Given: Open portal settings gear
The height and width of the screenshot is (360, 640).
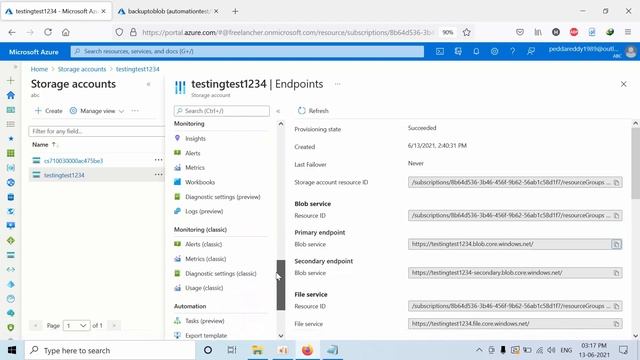Looking at the screenshot, I should point(494,51).
